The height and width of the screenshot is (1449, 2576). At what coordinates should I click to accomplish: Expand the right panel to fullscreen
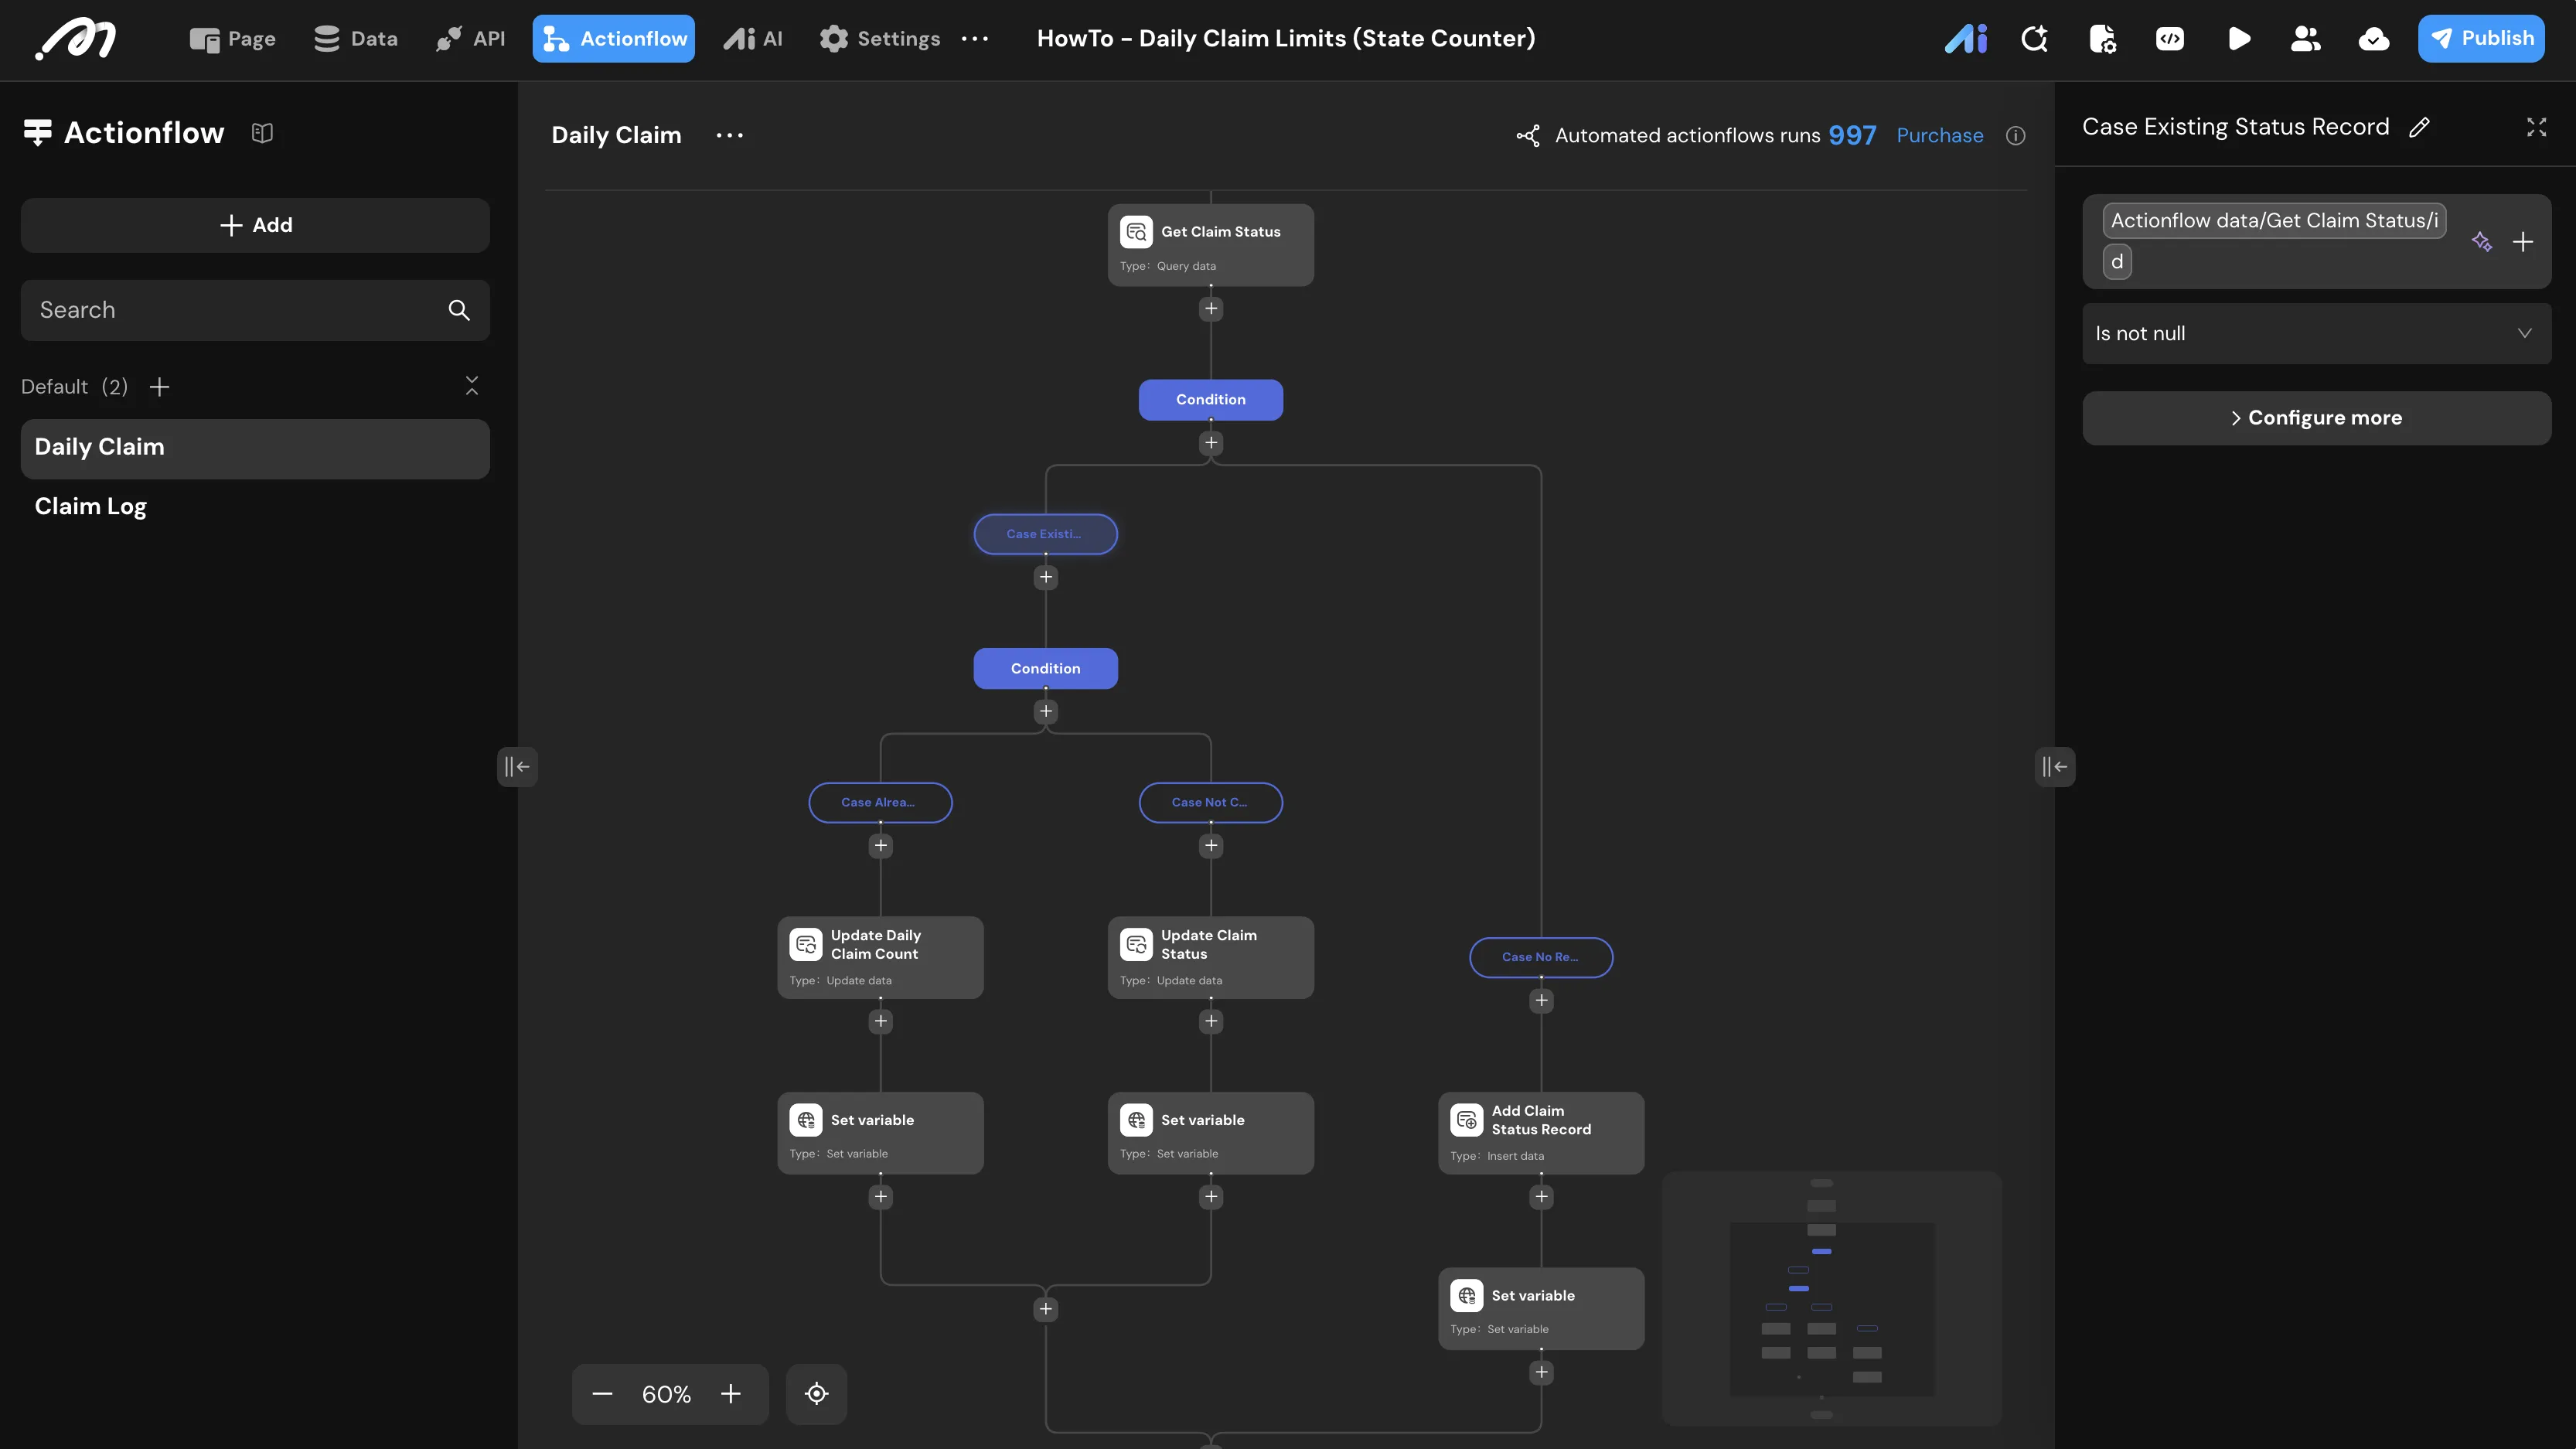[2536, 127]
